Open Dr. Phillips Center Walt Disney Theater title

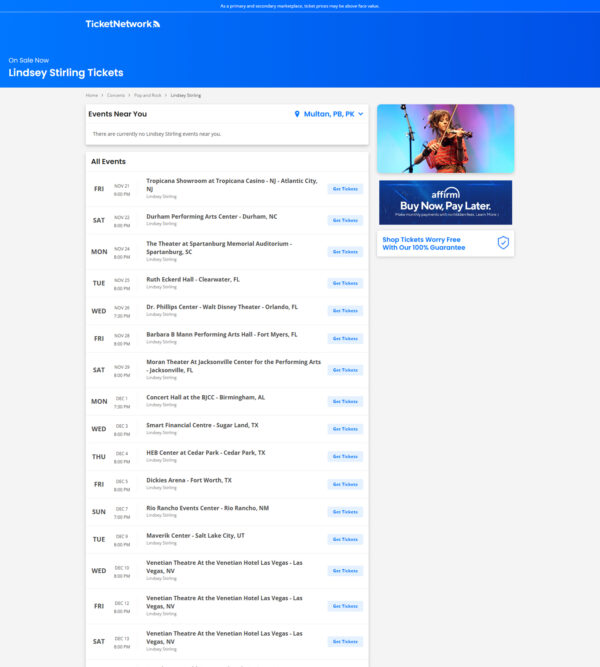(x=222, y=307)
